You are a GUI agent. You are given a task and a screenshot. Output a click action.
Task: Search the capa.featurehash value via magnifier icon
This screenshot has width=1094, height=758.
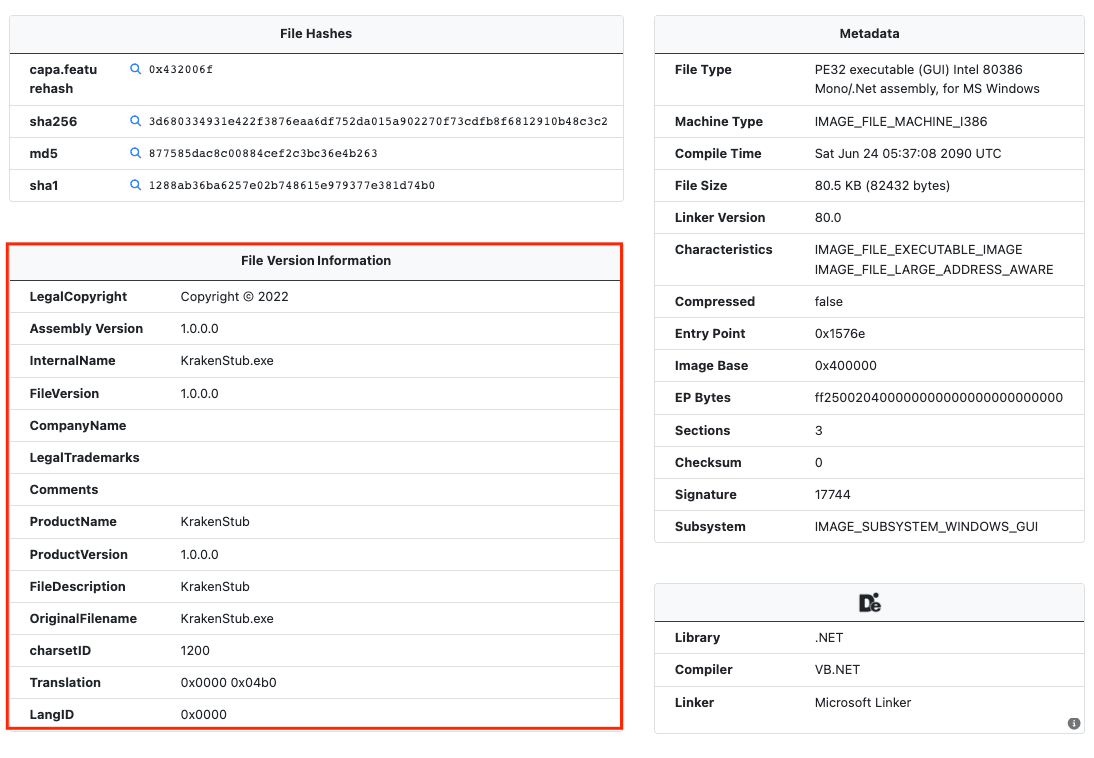click(136, 70)
